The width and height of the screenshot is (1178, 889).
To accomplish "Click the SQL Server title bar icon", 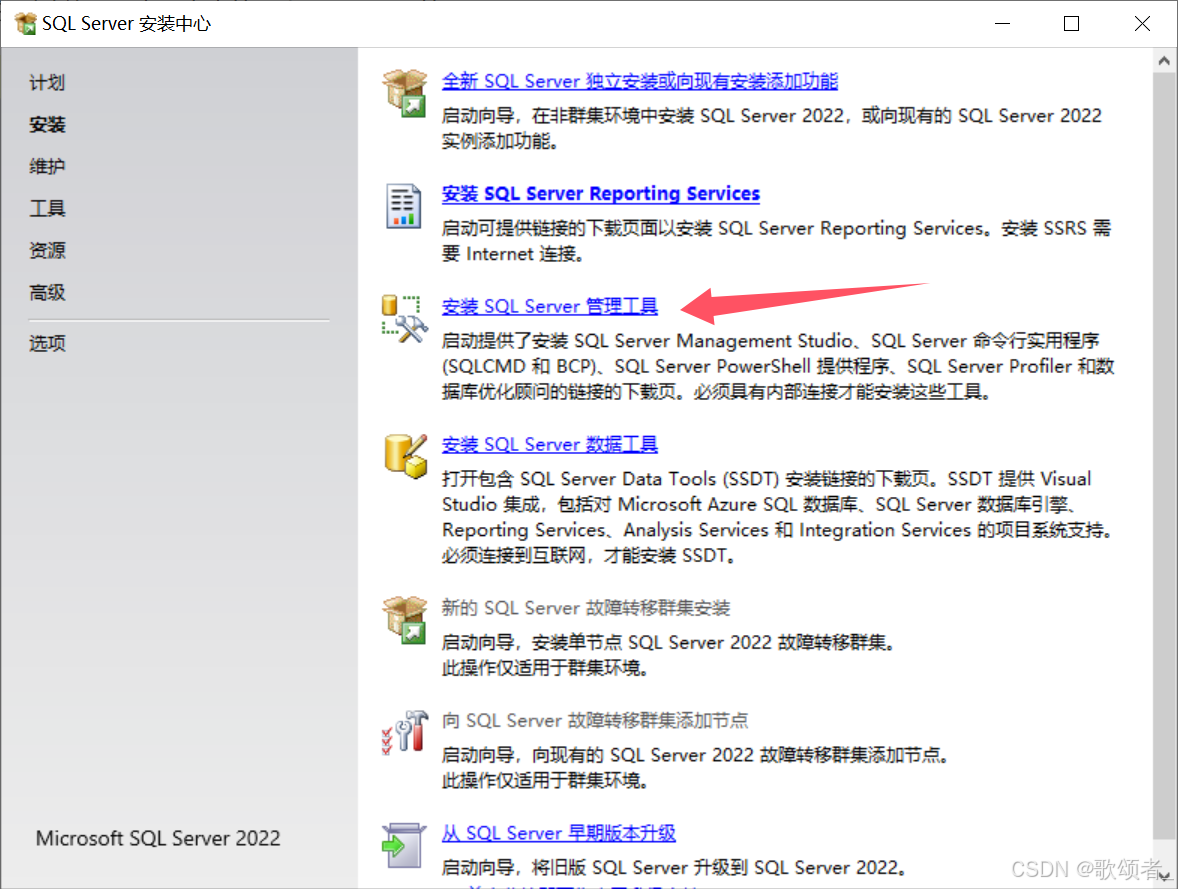I will click(26, 23).
